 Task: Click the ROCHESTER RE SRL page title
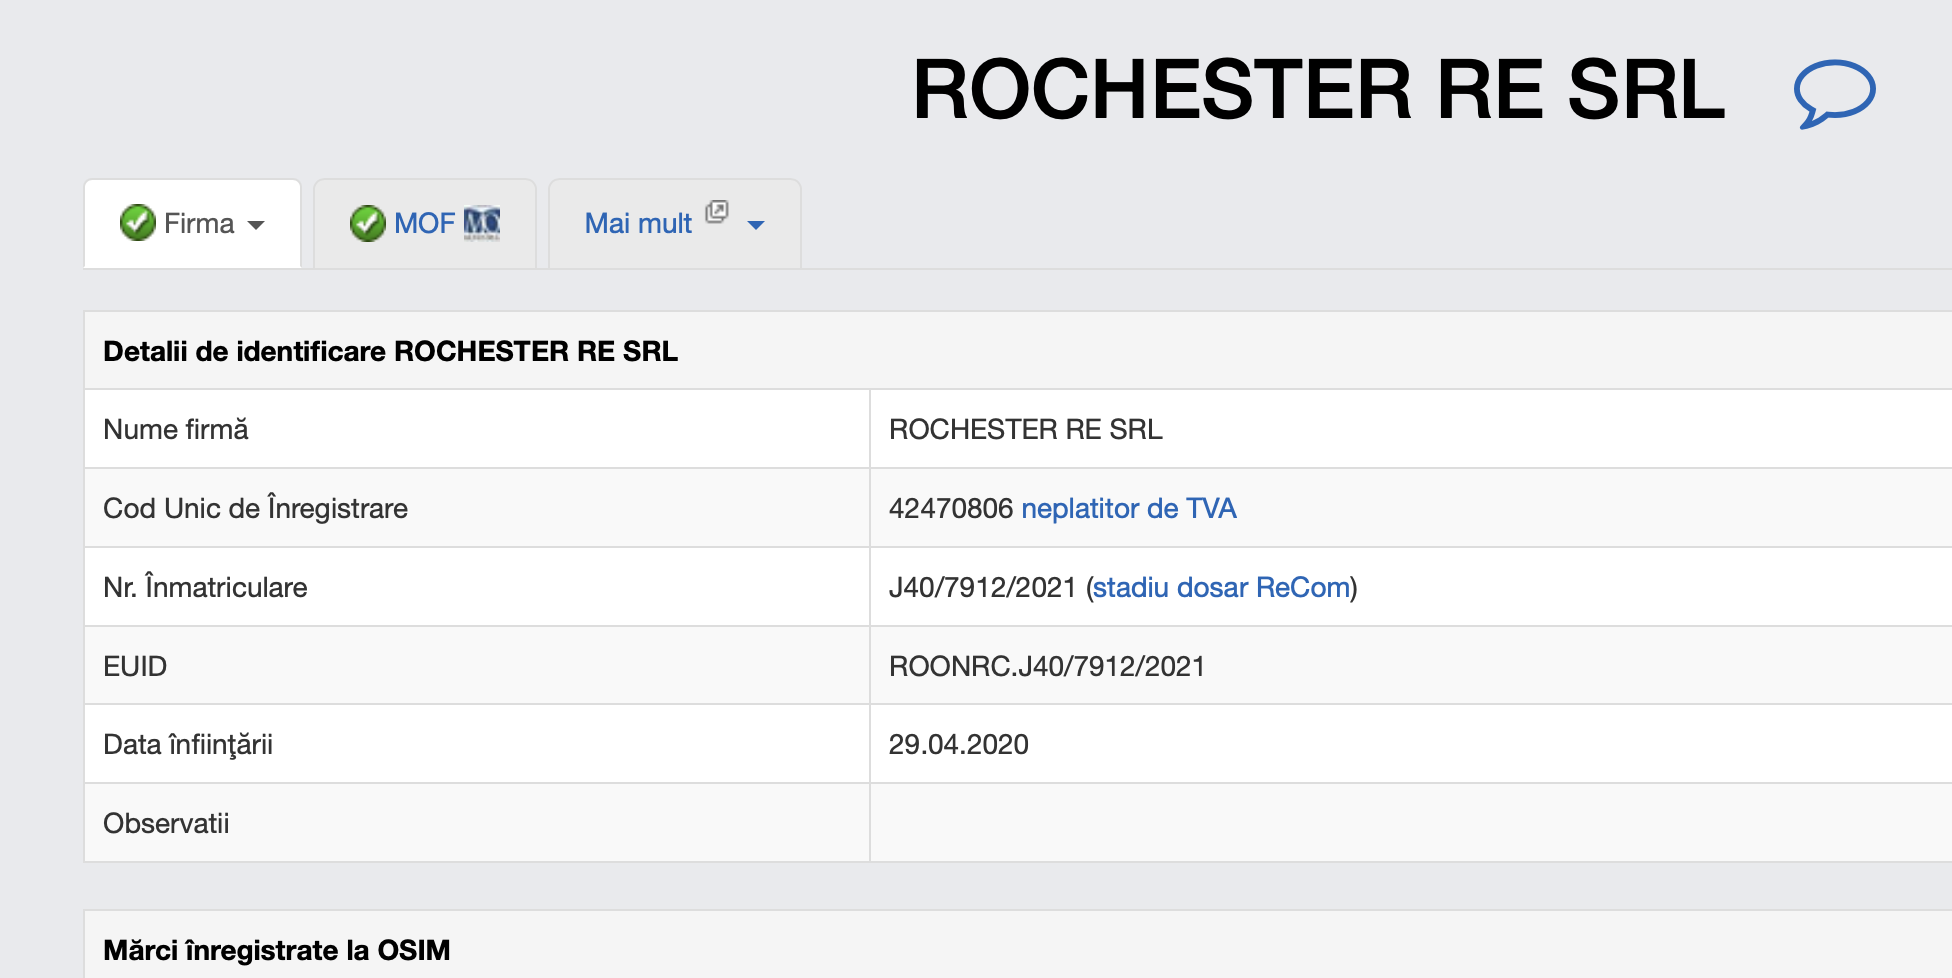[1318, 90]
